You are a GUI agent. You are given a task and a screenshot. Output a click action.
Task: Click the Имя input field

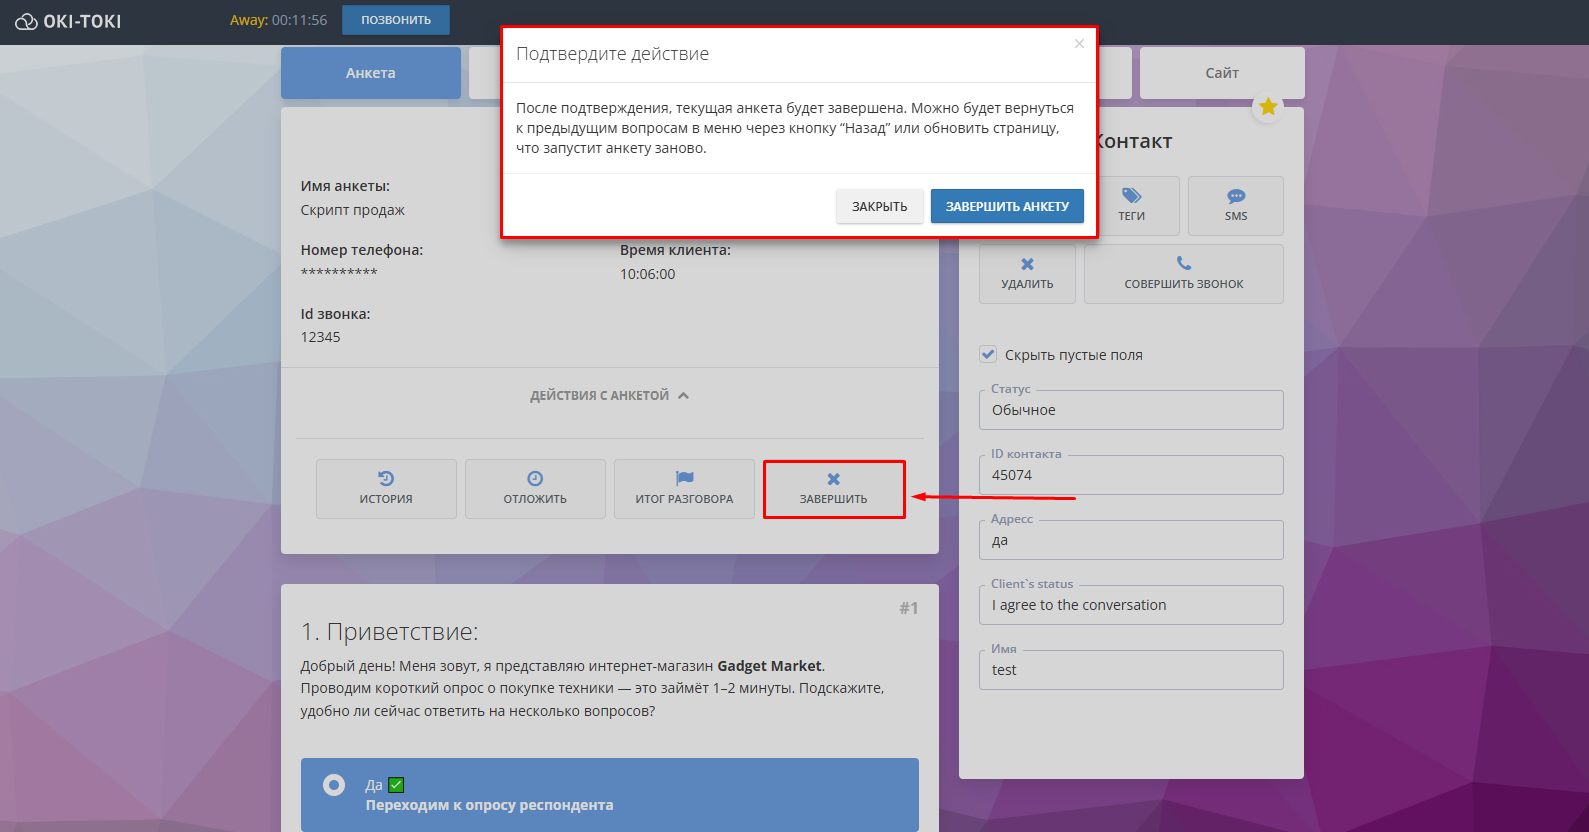(1130, 670)
